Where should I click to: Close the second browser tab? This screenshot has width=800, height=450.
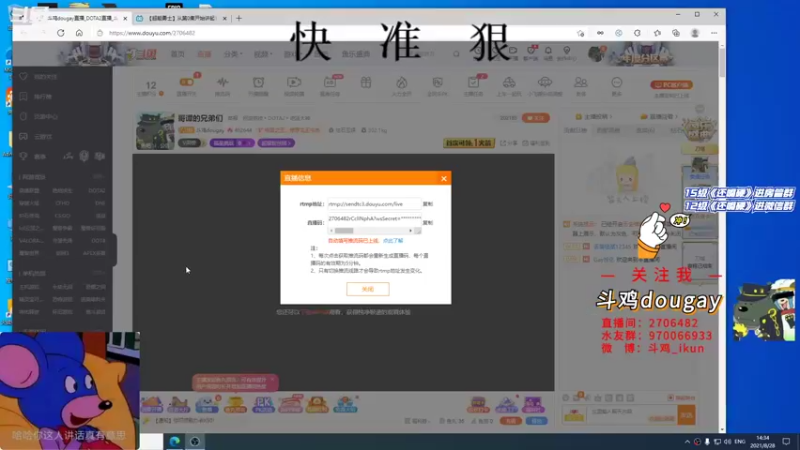[224, 18]
